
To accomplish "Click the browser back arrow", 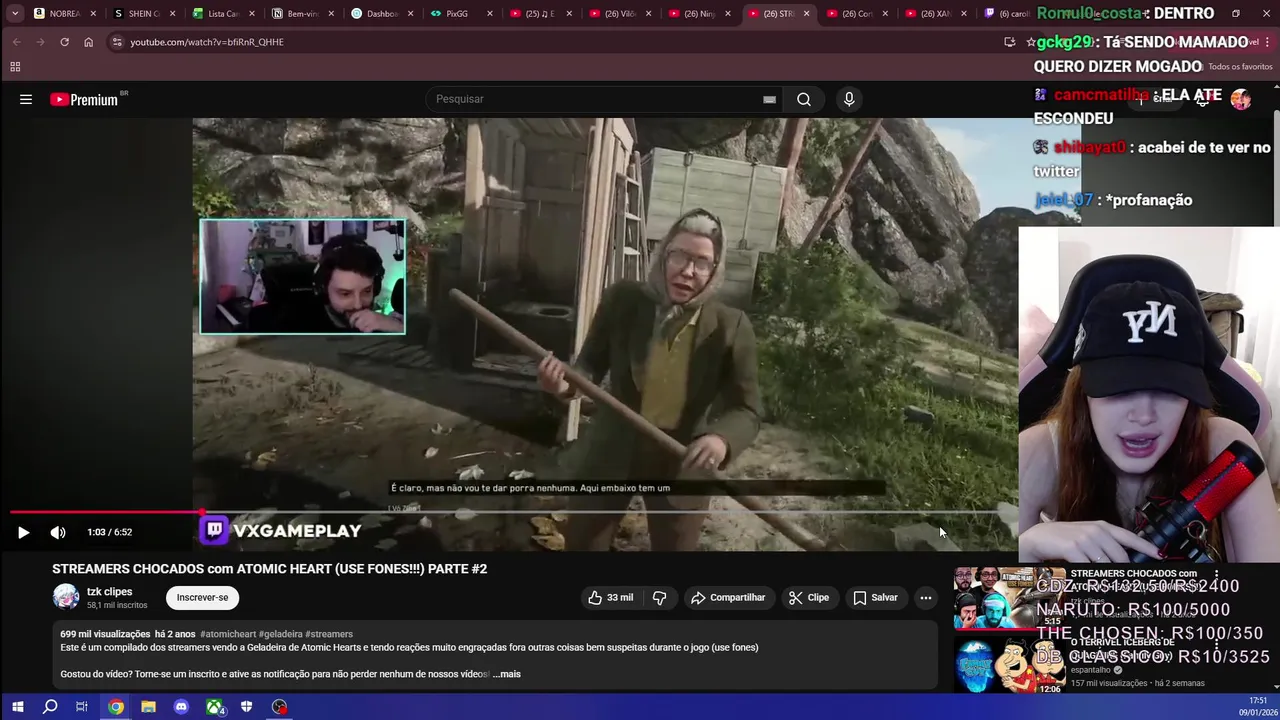I will point(17,42).
